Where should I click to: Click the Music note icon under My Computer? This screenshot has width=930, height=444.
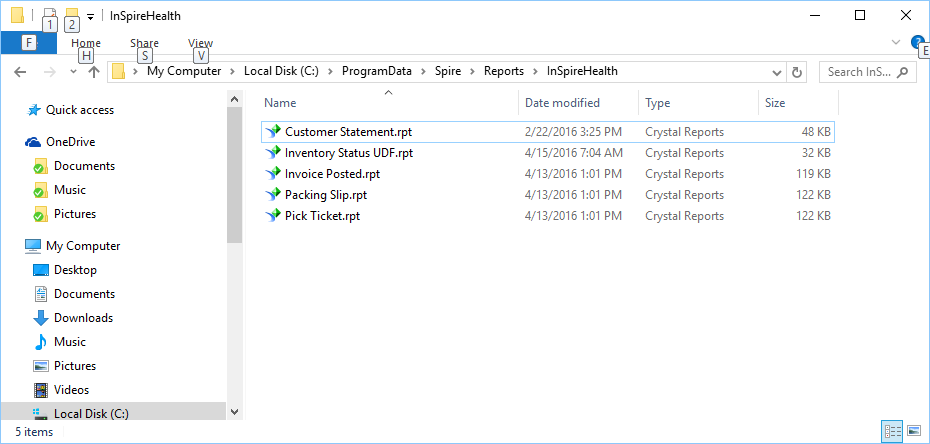(41, 342)
